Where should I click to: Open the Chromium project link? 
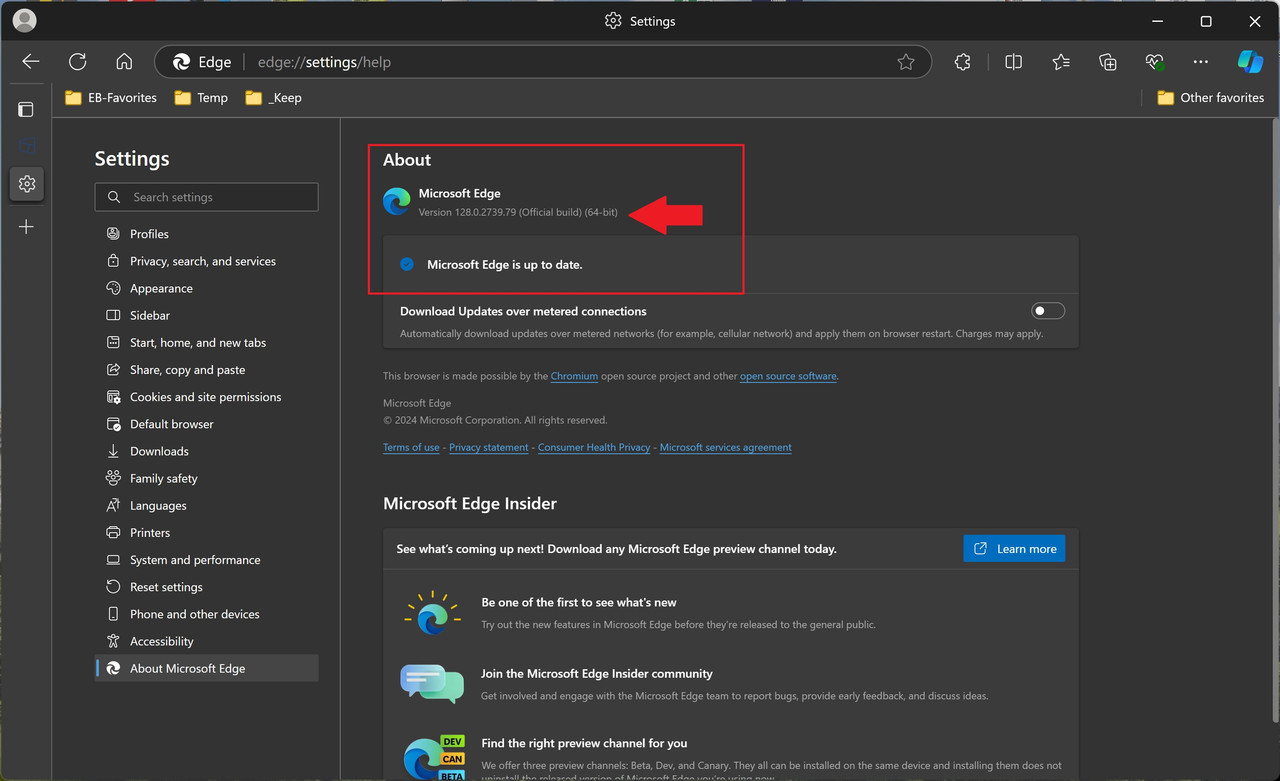pyautogui.click(x=574, y=376)
